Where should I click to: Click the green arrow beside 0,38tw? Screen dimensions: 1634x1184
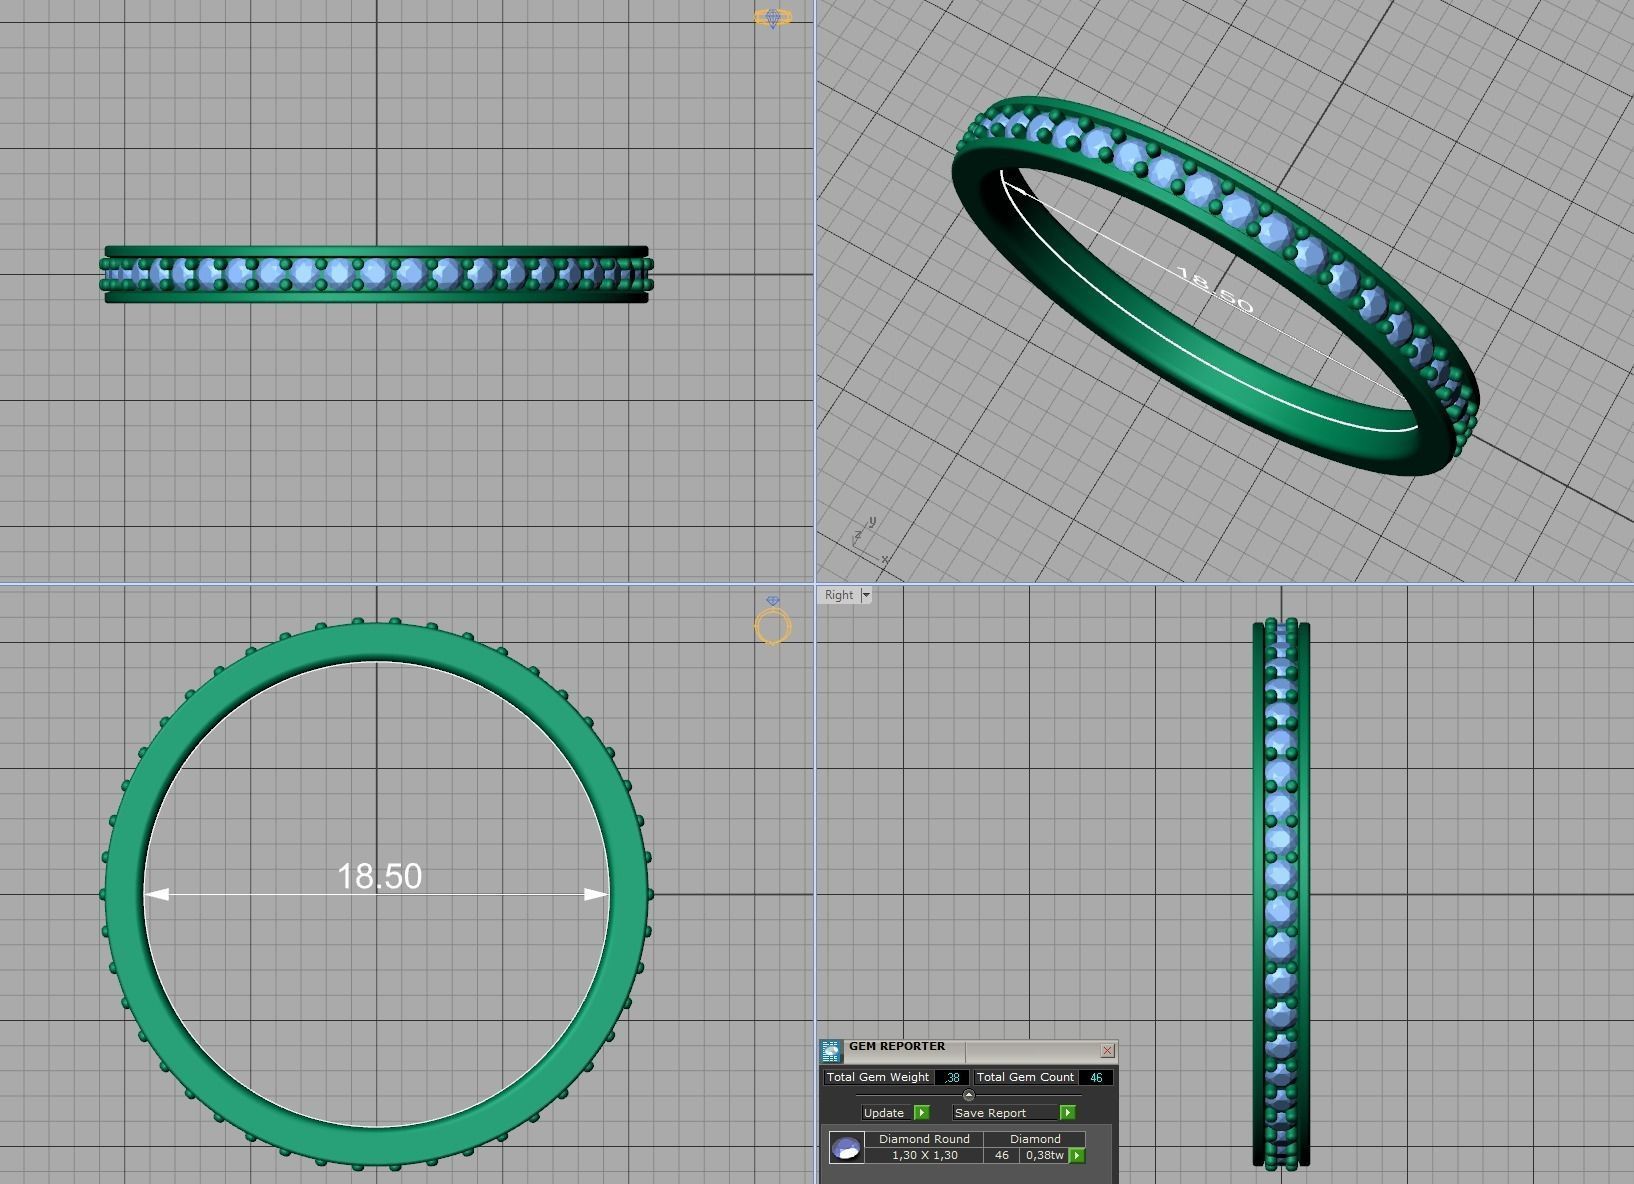(1077, 1155)
